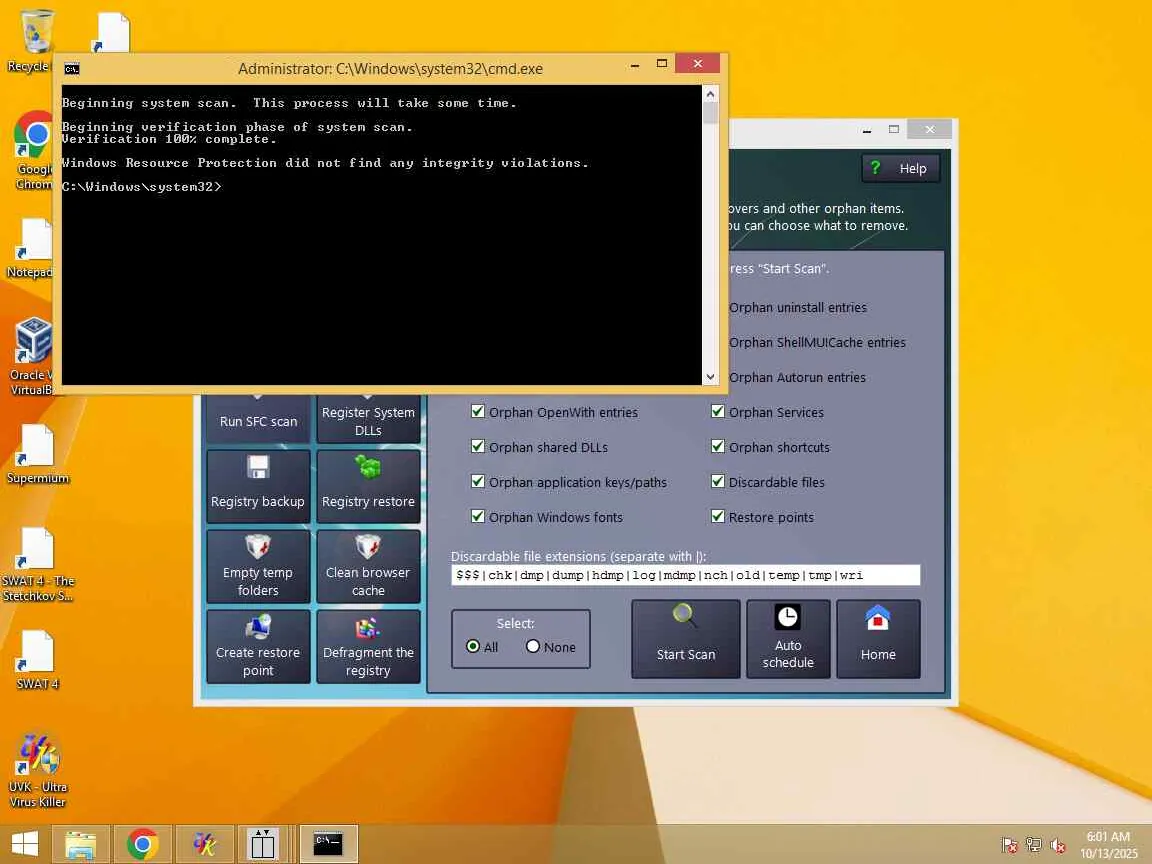Select UVK - Ultra Virus Killer desktop icon
Image resolution: width=1152 pixels, height=864 pixels.
[x=37, y=770]
